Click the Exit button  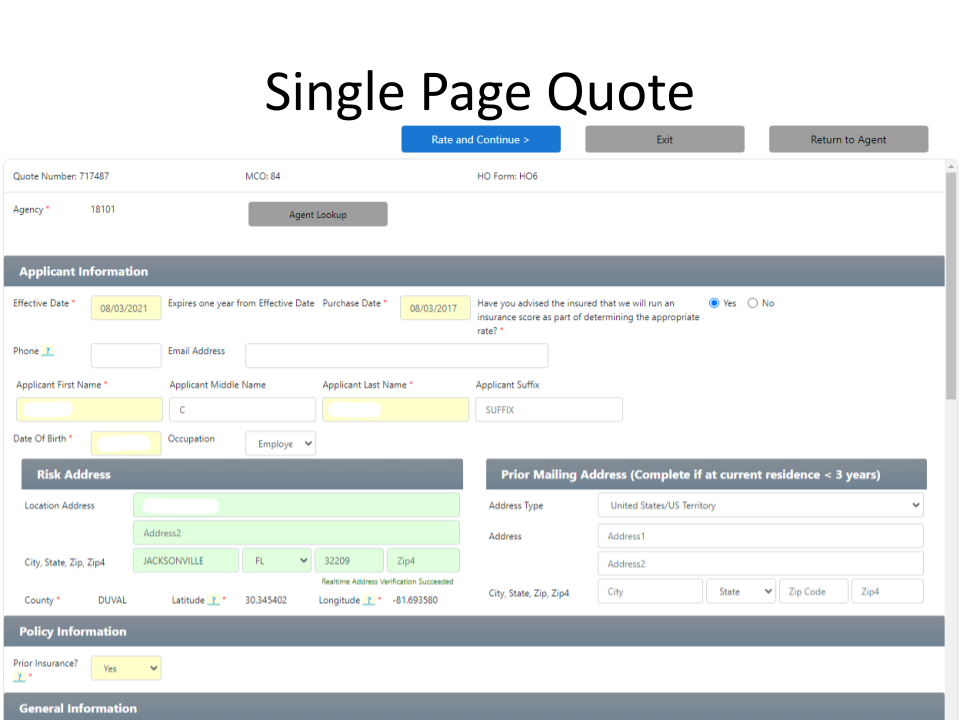pos(664,140)
